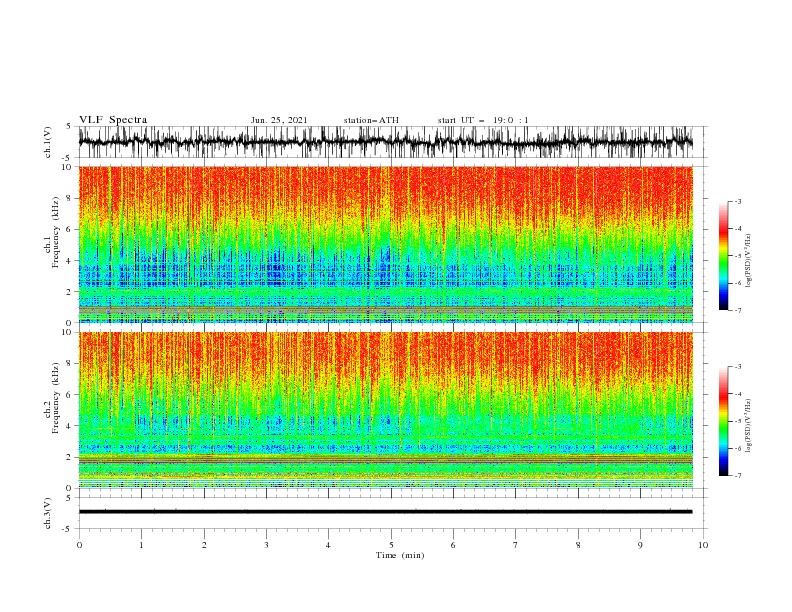The height and width of the screenshot is (612, 792).
Task: Click the 2 kHz tick on ch.2 frequency axis
Action: (70, 457)
